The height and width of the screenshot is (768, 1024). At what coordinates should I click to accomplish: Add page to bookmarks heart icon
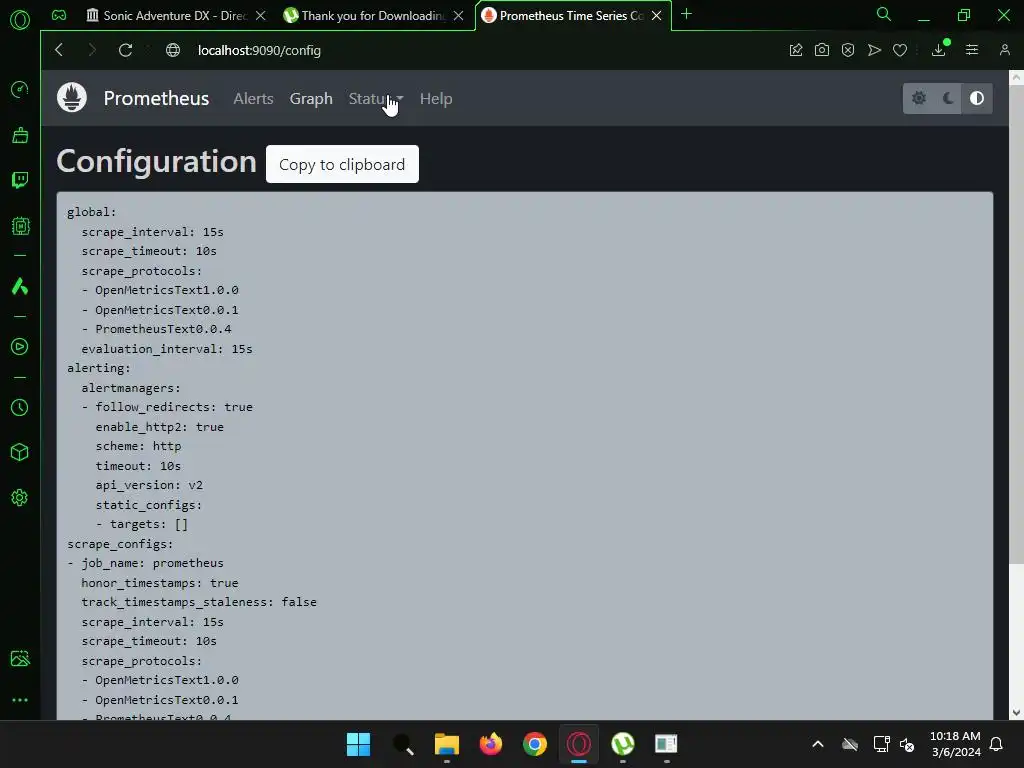pyautogui.click(x=900, y=50)
